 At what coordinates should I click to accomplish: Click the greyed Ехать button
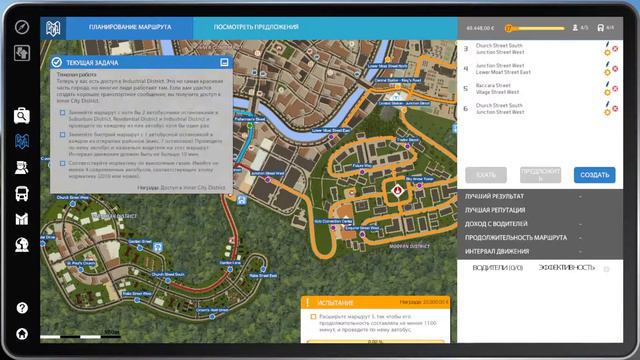coord(486,175)
